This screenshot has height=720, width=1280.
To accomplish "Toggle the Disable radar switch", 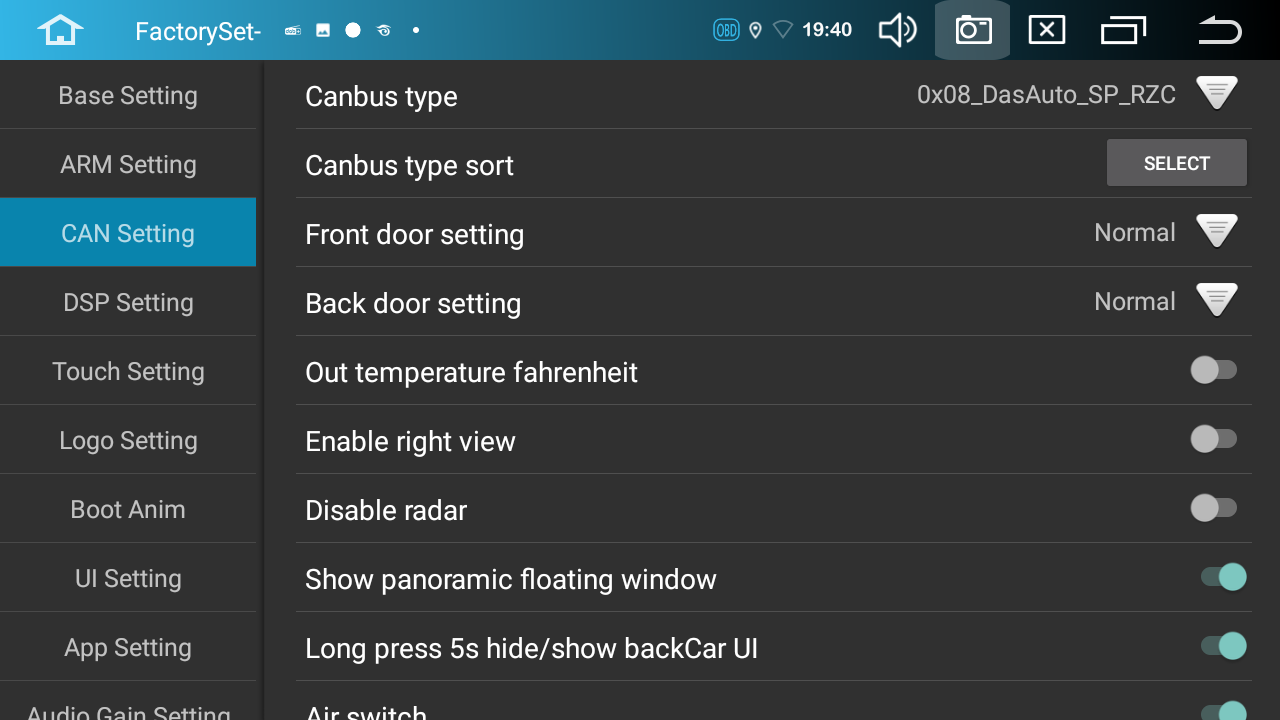I will pyautogui.click(x=1214, y=508).
